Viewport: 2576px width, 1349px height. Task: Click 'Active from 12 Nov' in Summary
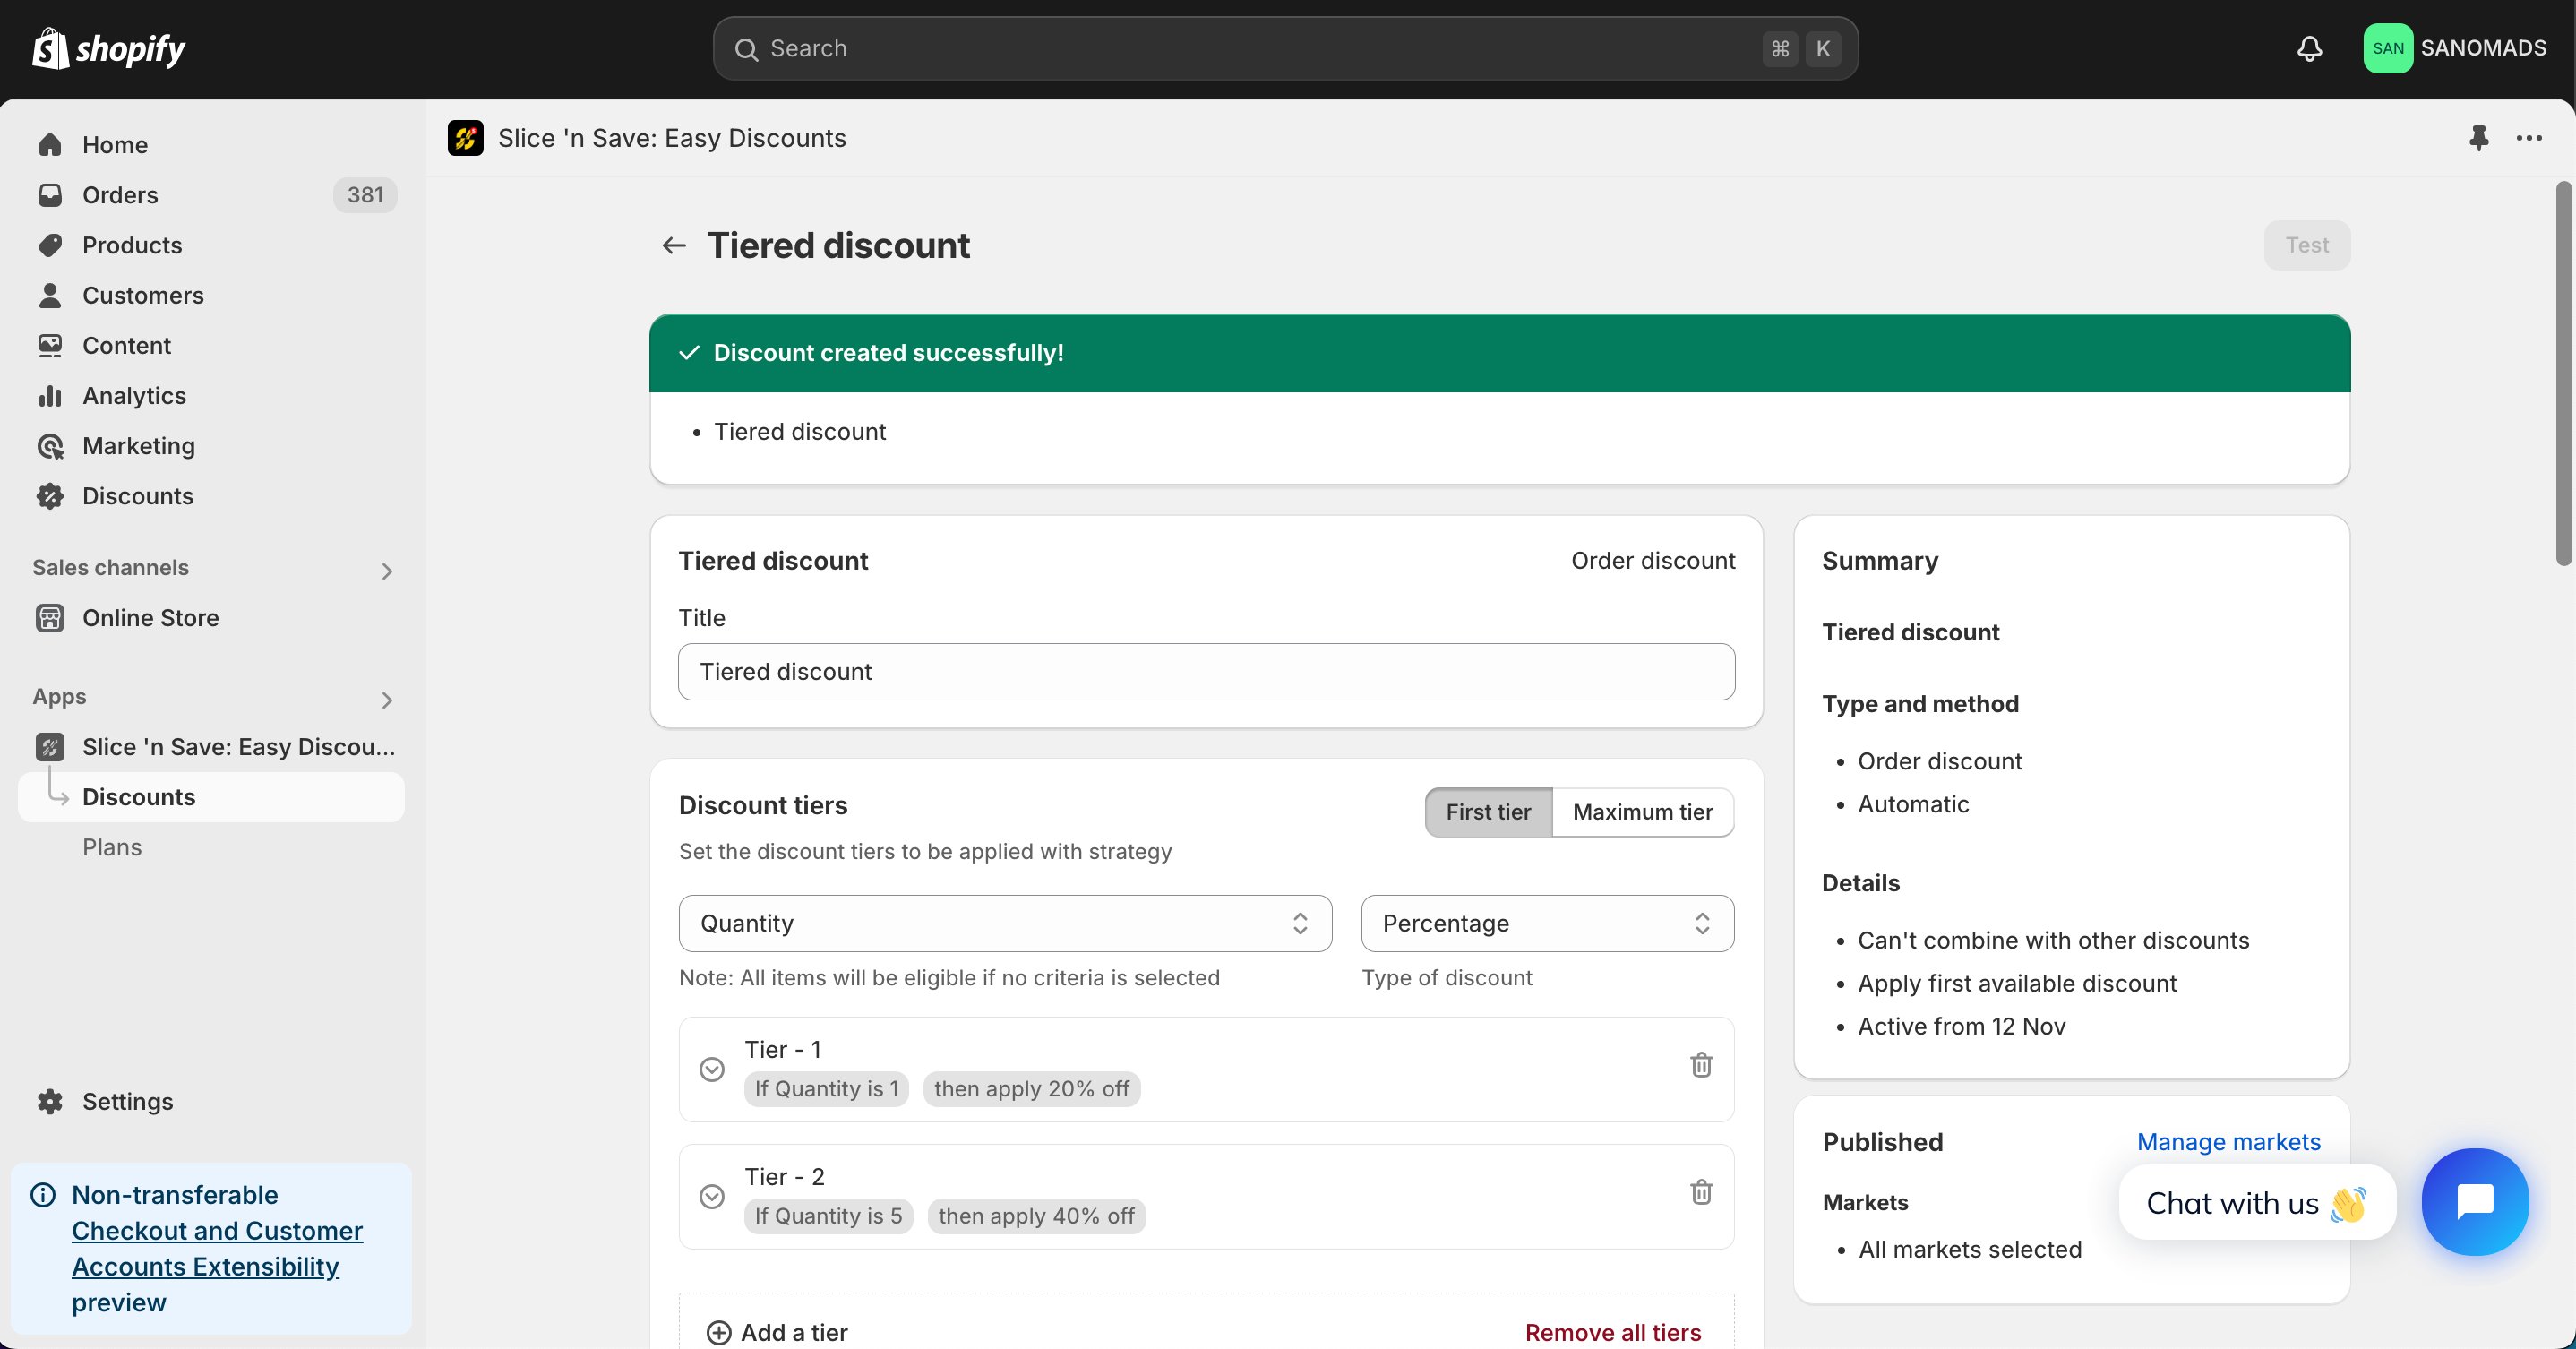1961,1026
